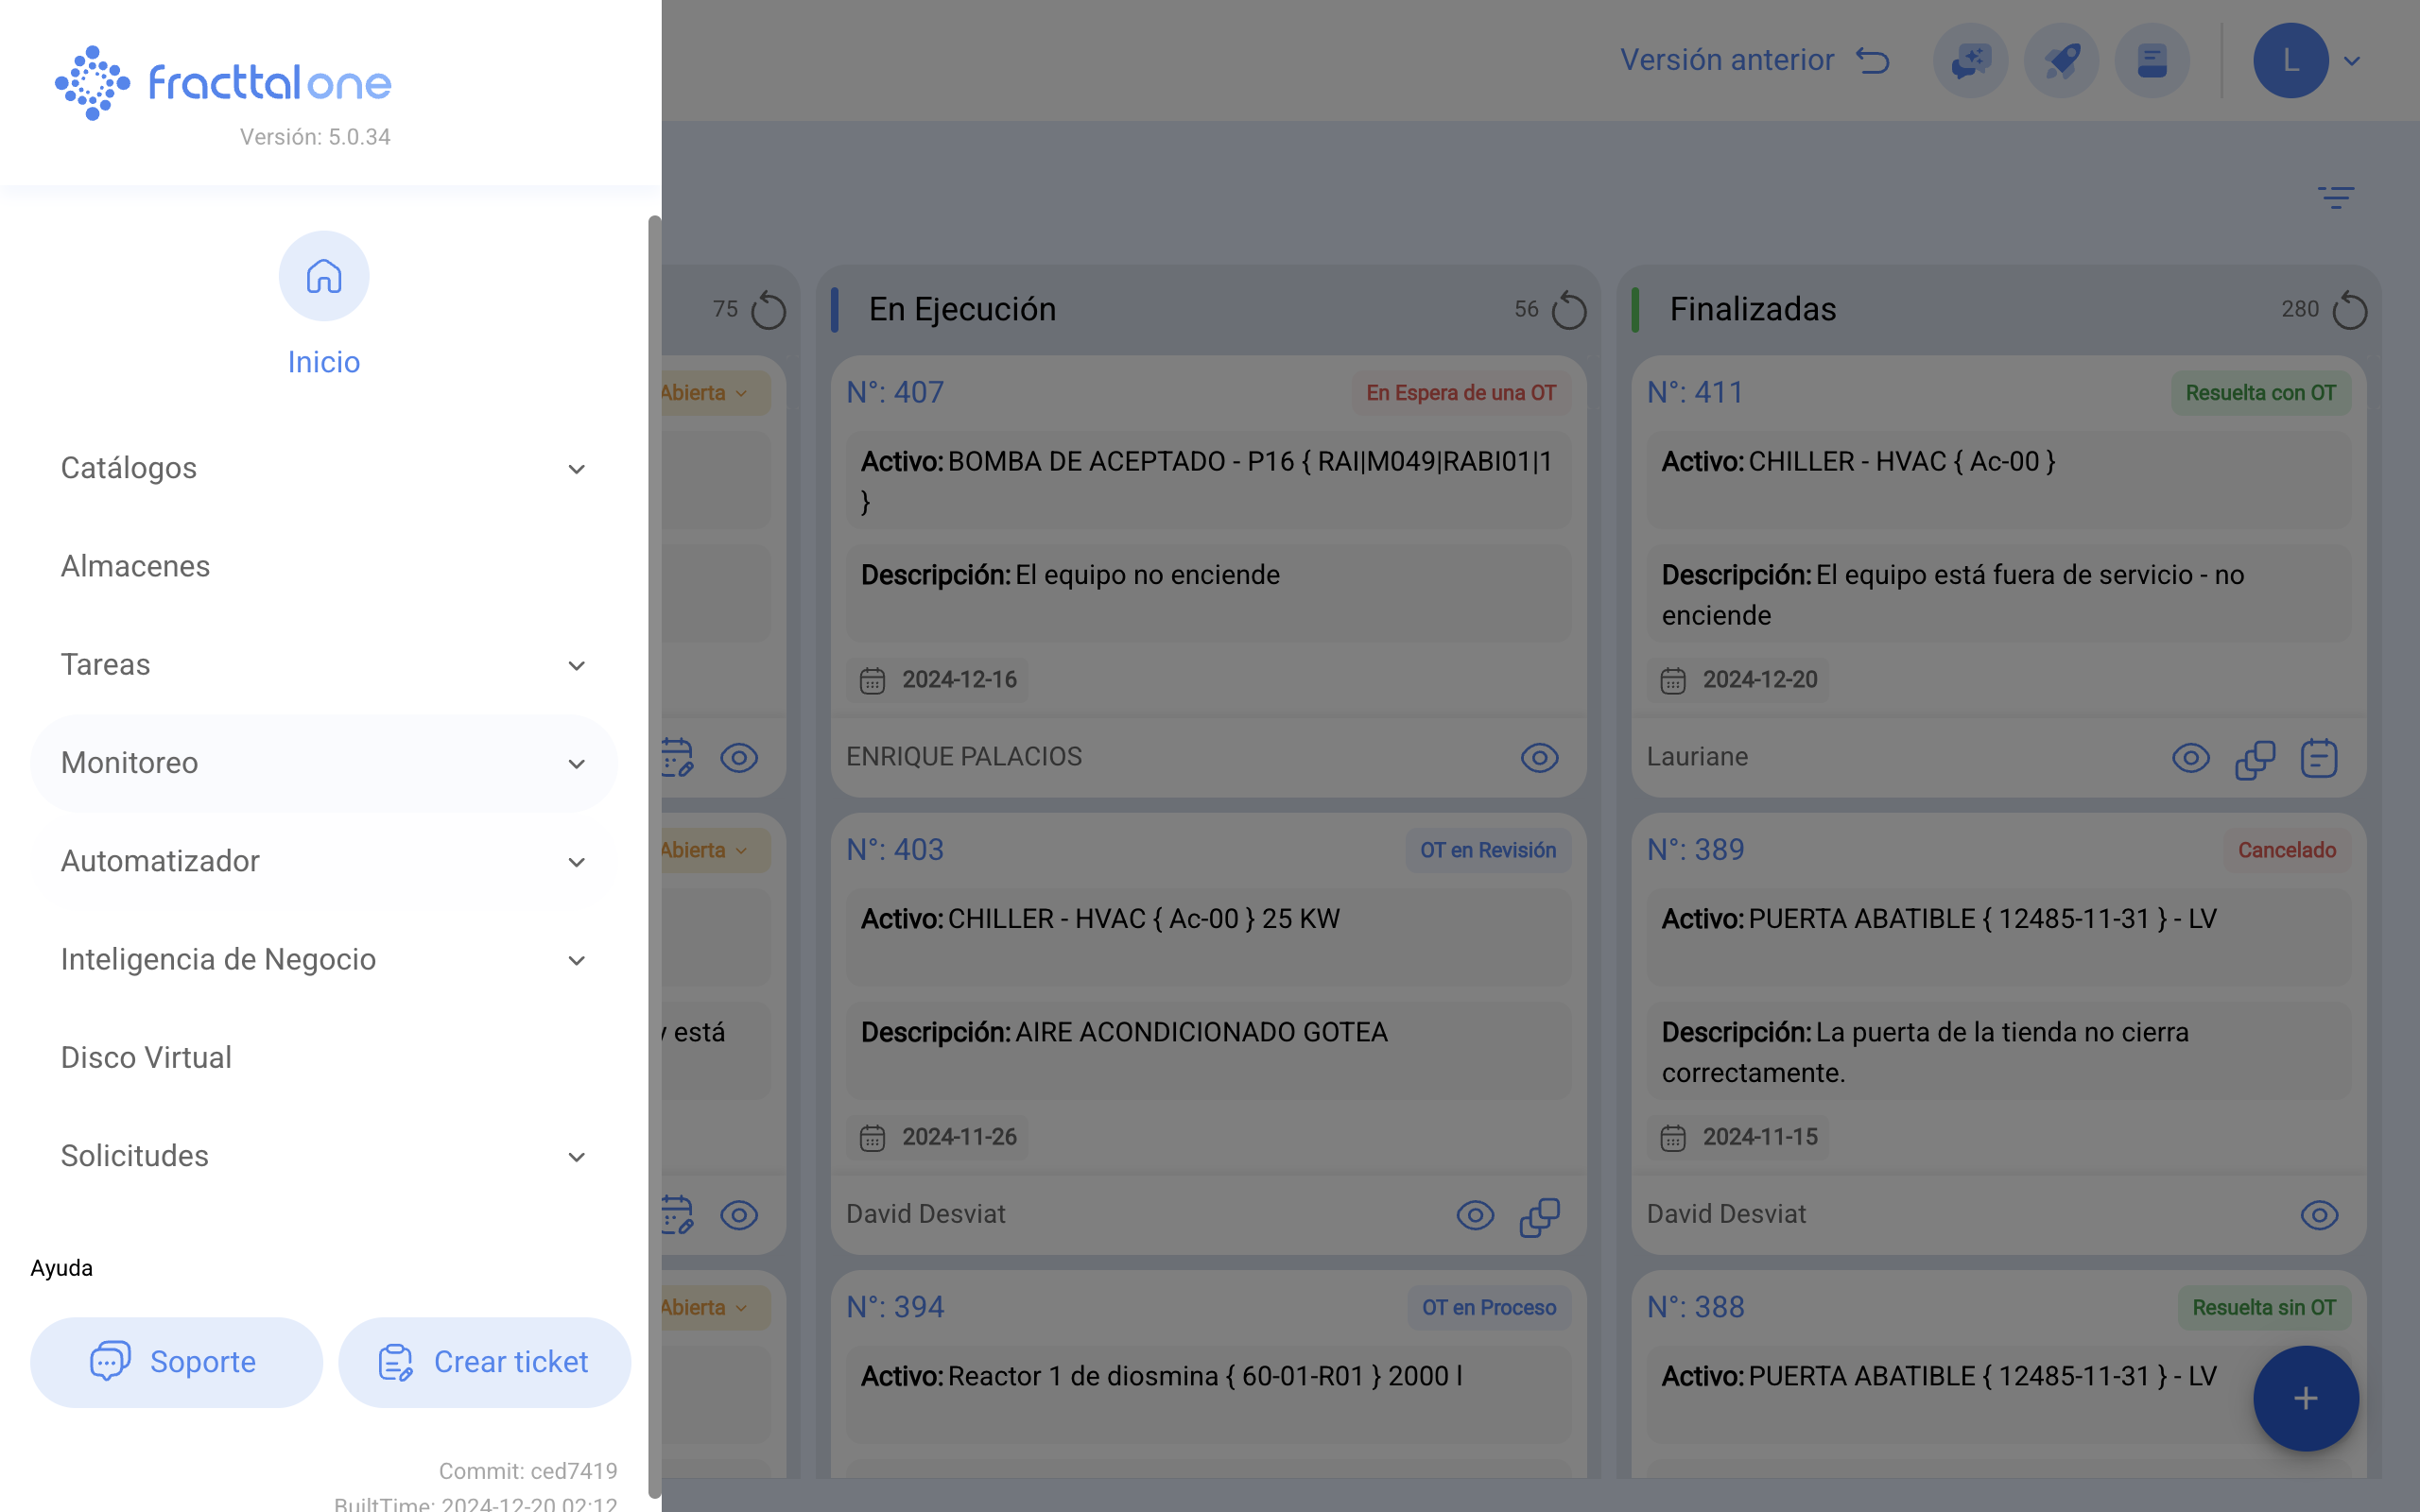Viewport: 2420px width, 1512px height.
Task: Click the Inicio home icon
Action: [x=323, y=276]
